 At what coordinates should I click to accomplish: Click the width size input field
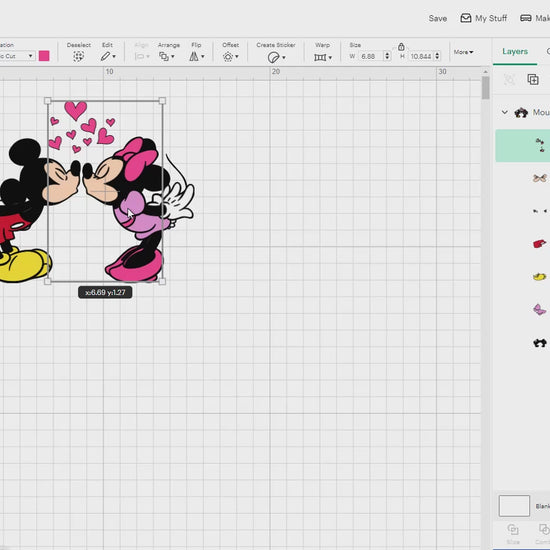371,56
